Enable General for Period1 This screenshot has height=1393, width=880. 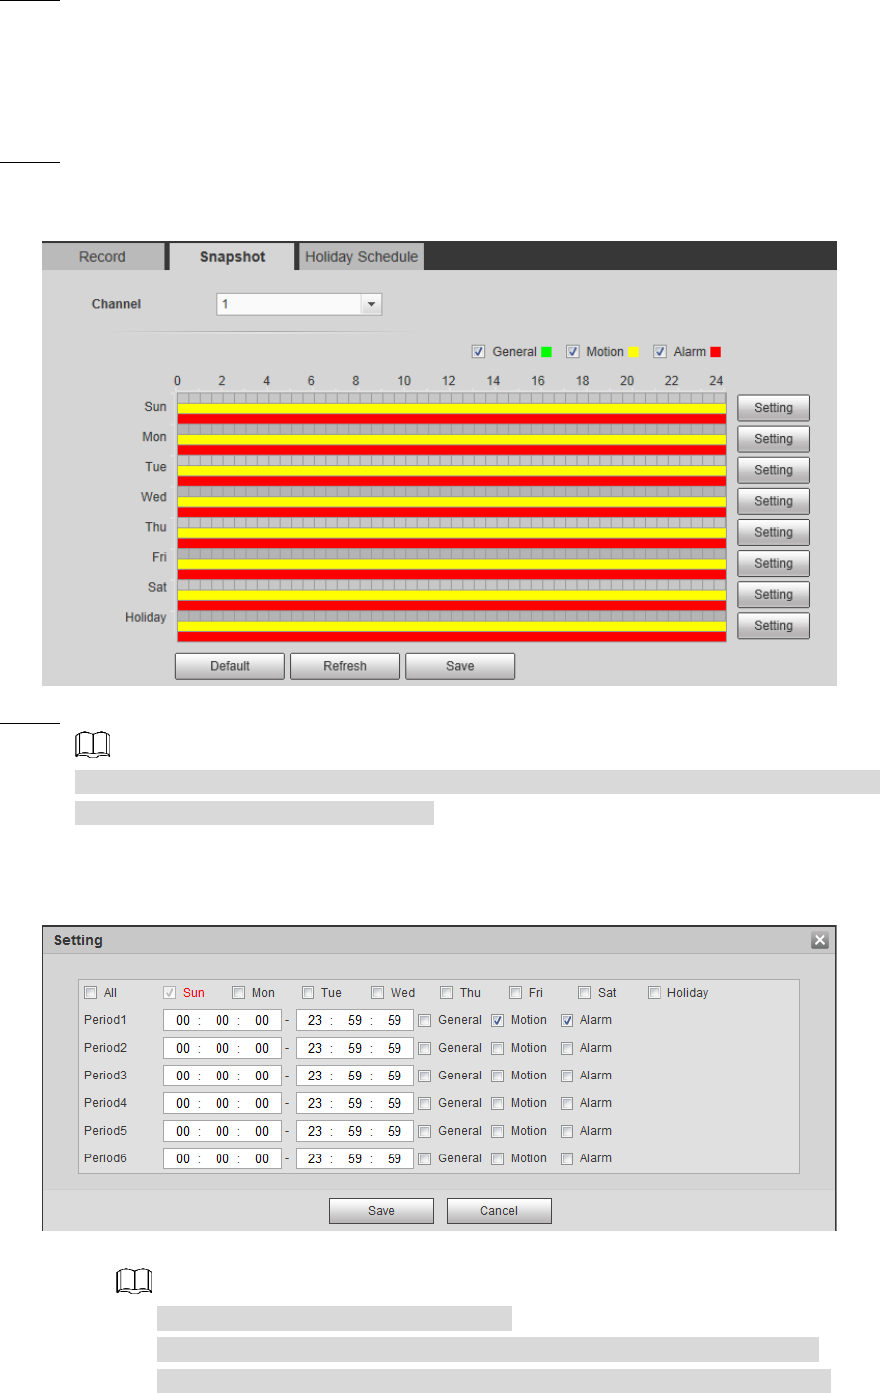[425, 1021]
